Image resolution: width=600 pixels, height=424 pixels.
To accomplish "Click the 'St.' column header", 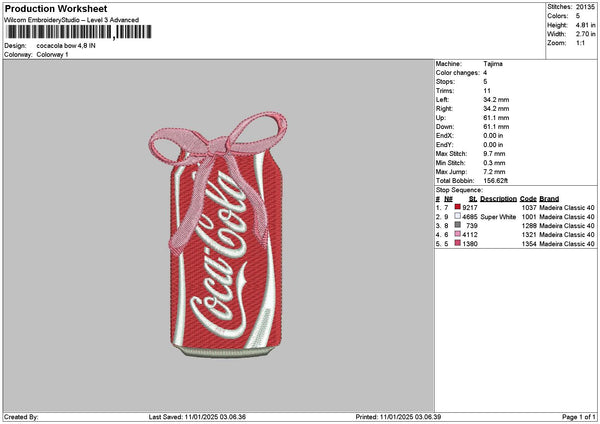I will pyautogui.click(x=473, y=199).
